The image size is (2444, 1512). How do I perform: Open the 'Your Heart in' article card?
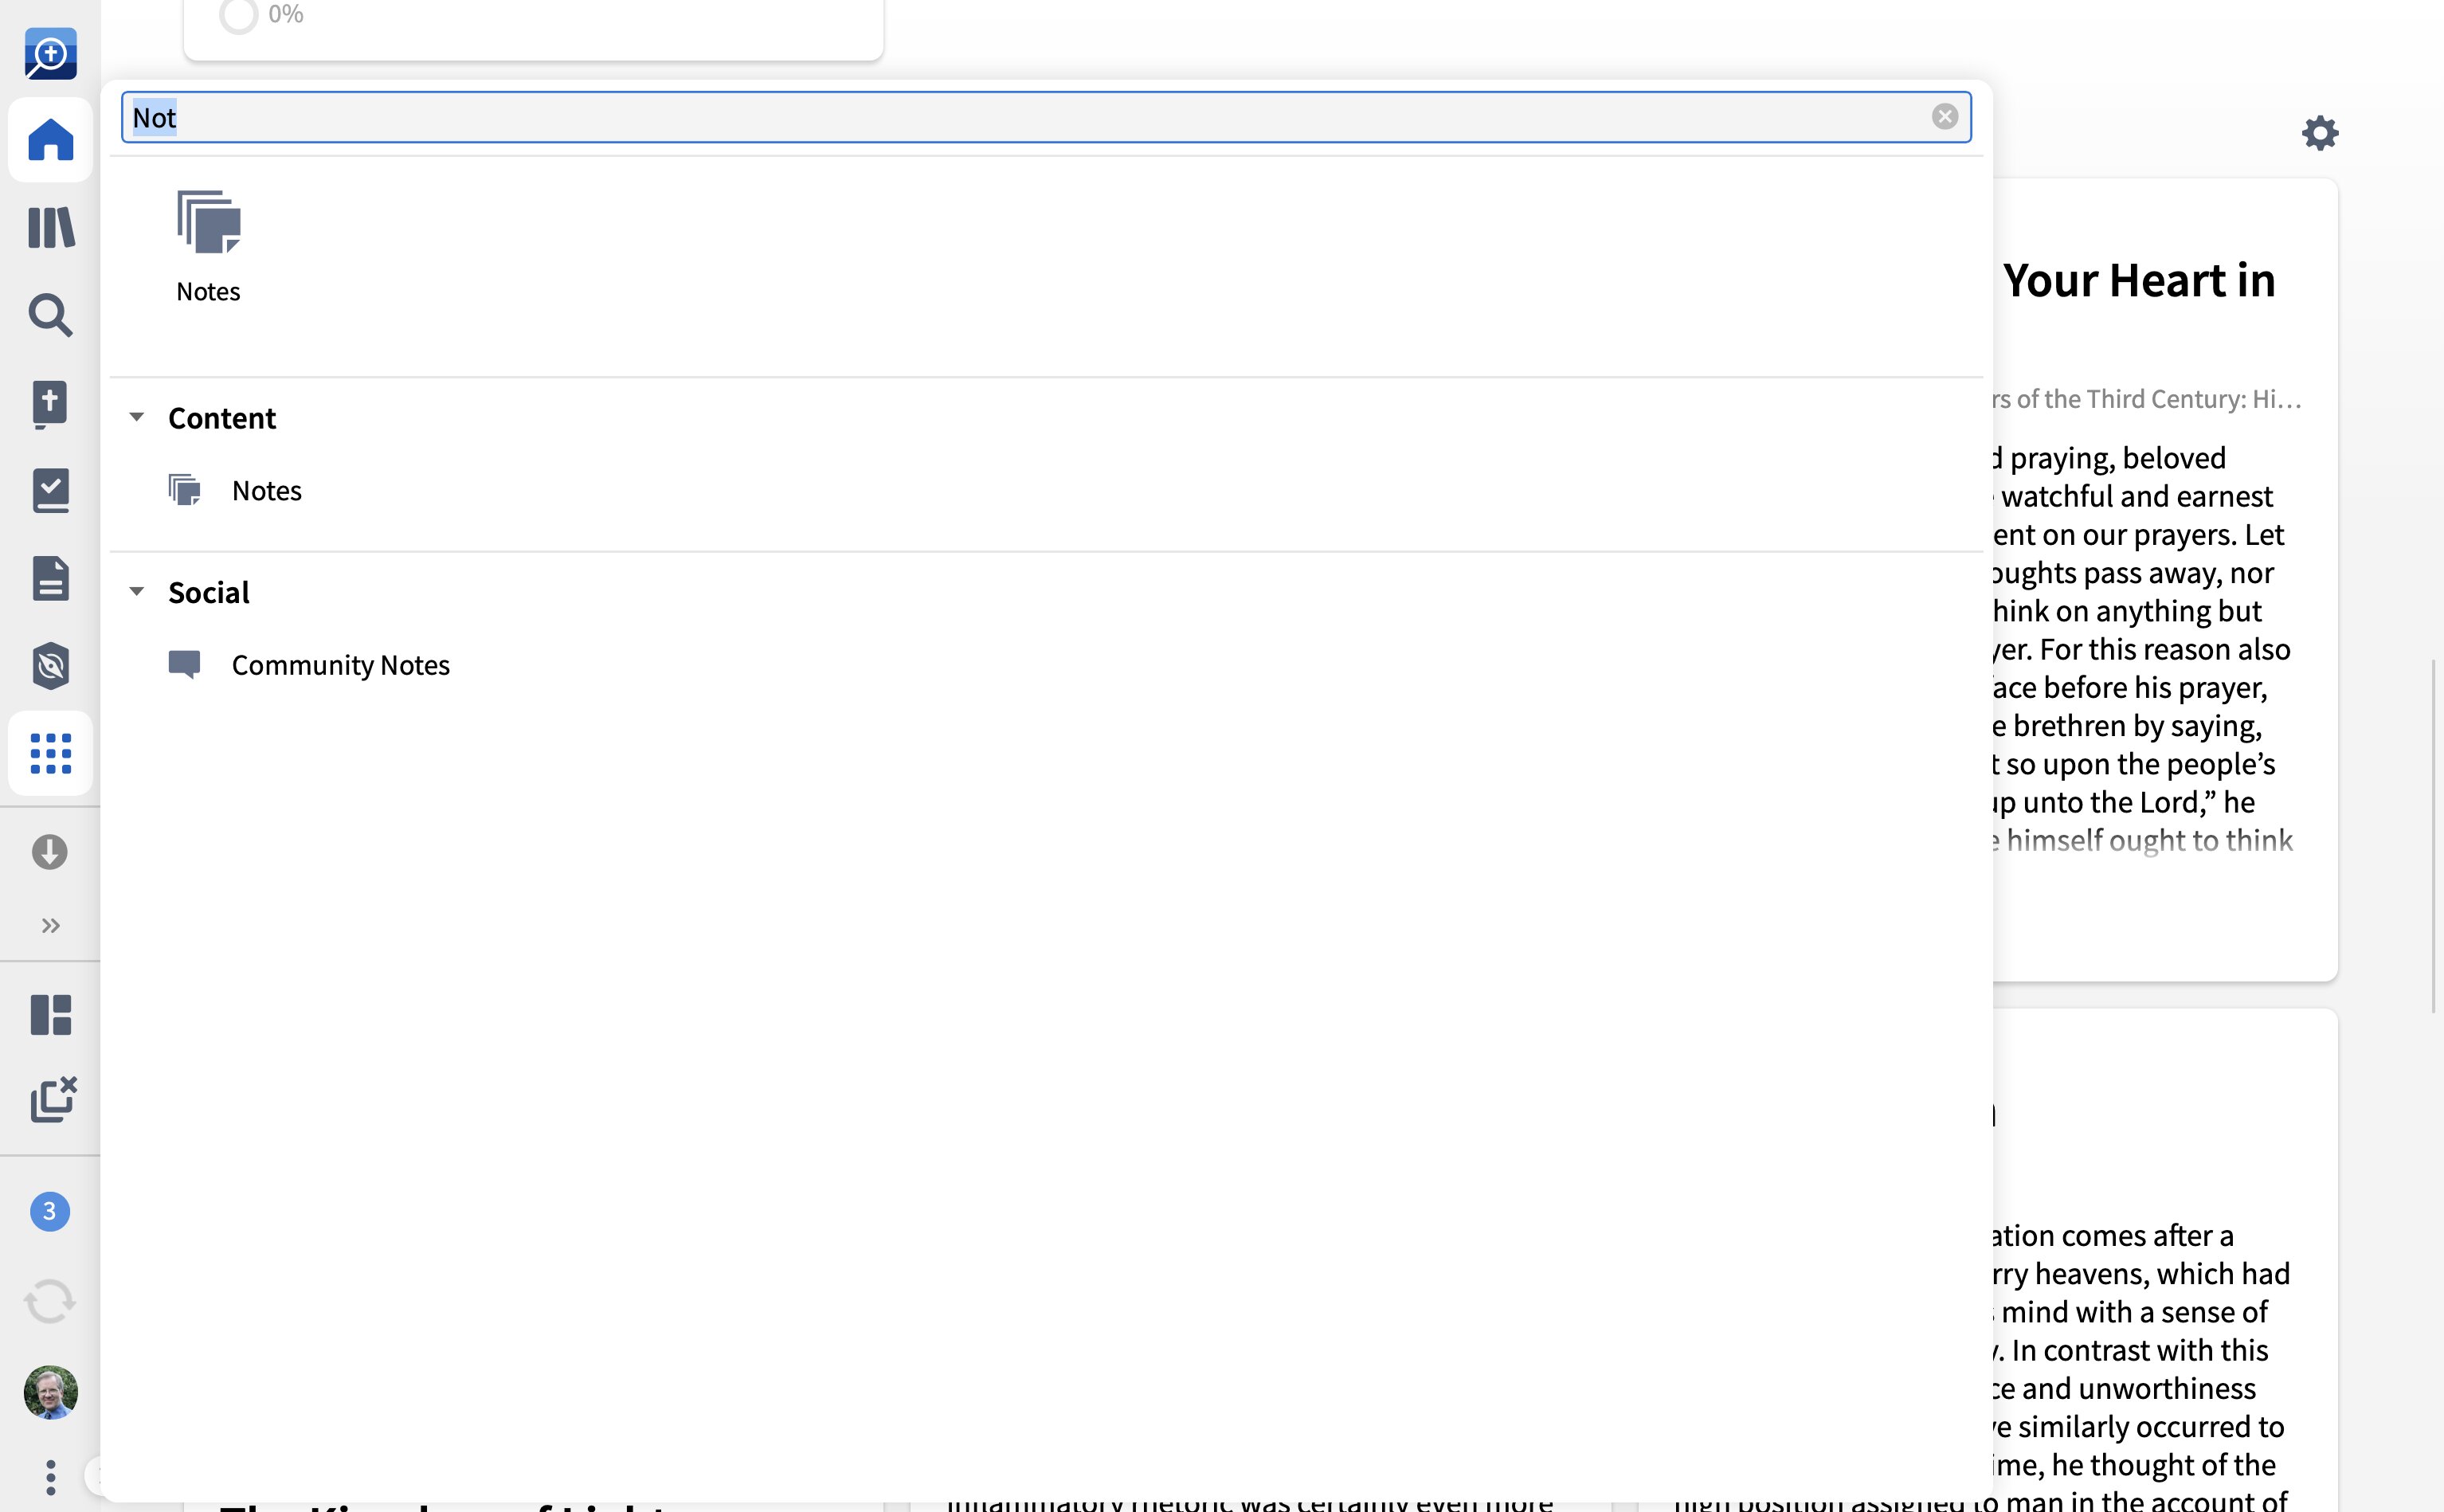point(2165,580)
